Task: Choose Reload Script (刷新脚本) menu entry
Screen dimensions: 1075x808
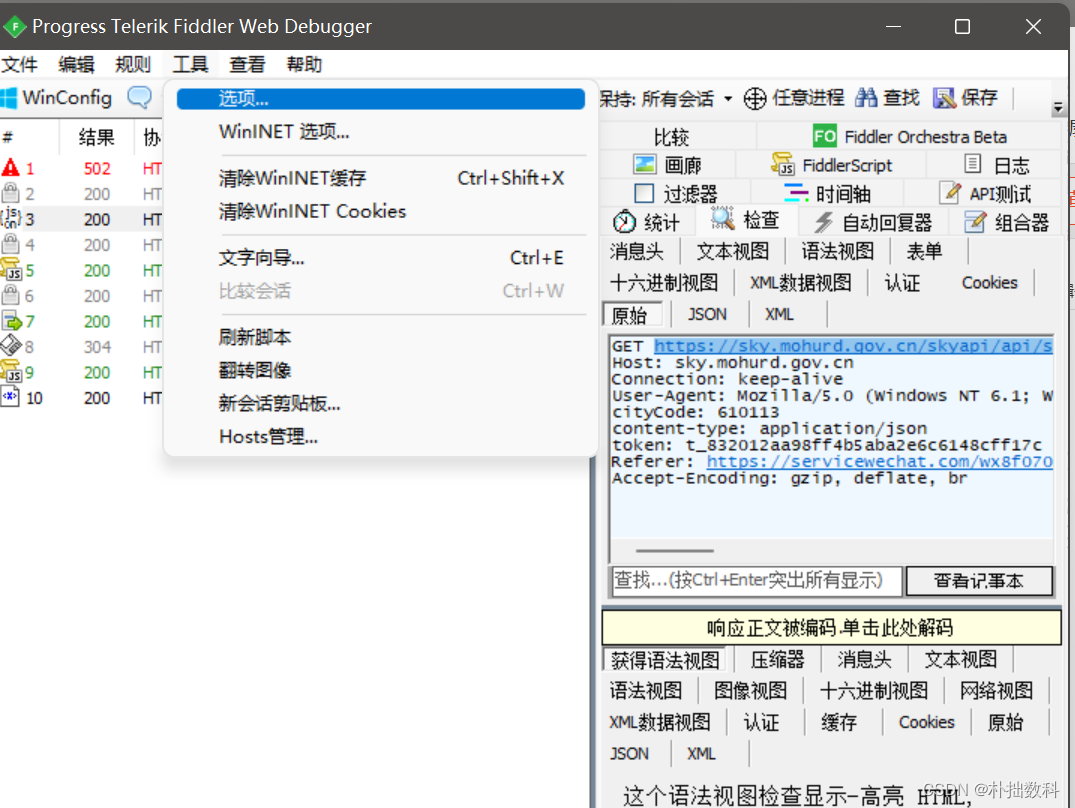Action: 381,337
